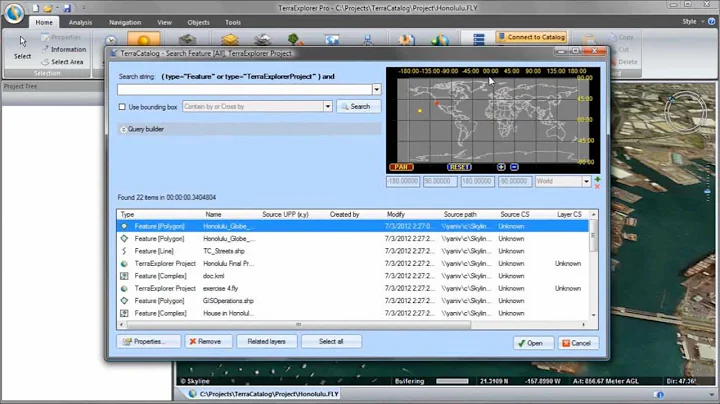Click the PAN button under the world map
This screenshot has height=404, width=720.
(x=401, y=167)
